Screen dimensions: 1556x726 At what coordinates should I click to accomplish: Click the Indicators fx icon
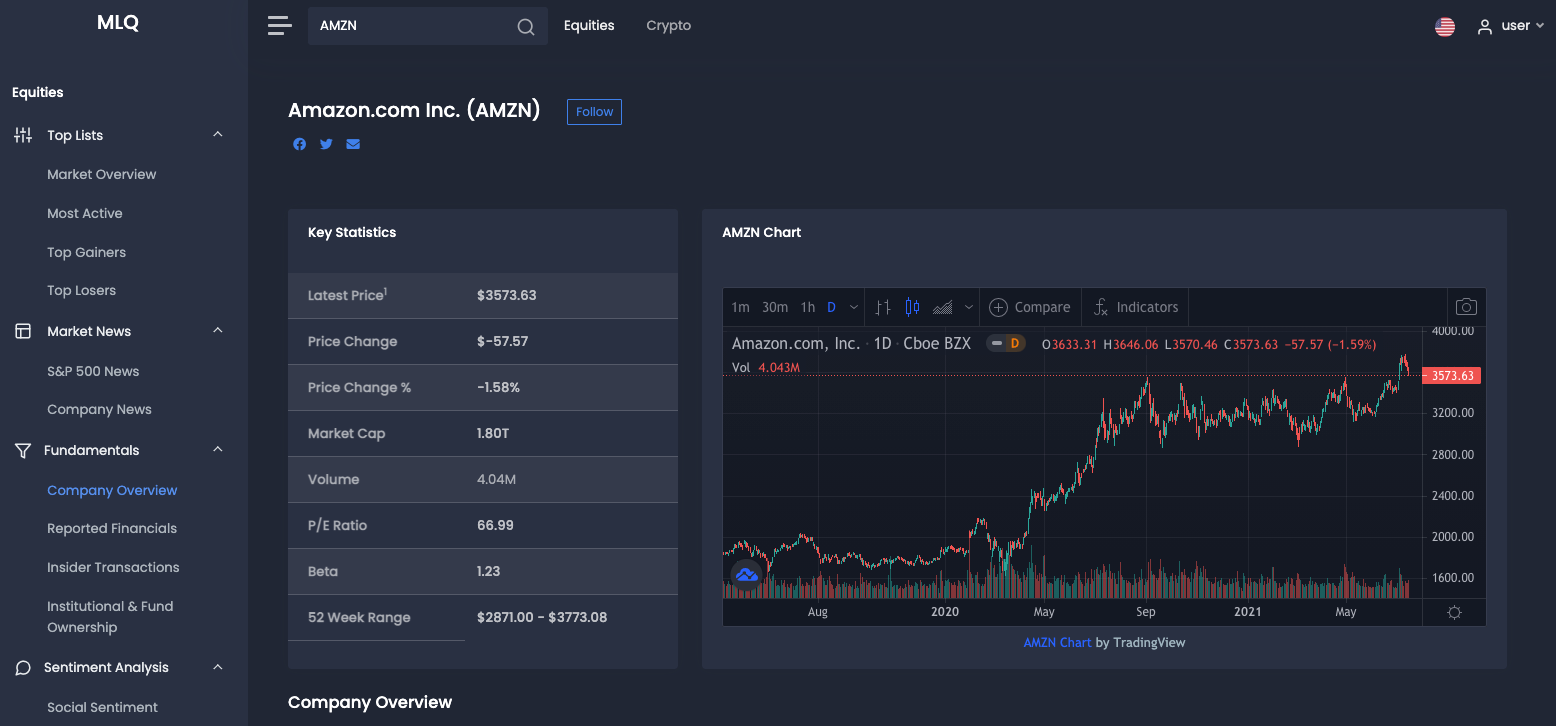pos(1101,307)
